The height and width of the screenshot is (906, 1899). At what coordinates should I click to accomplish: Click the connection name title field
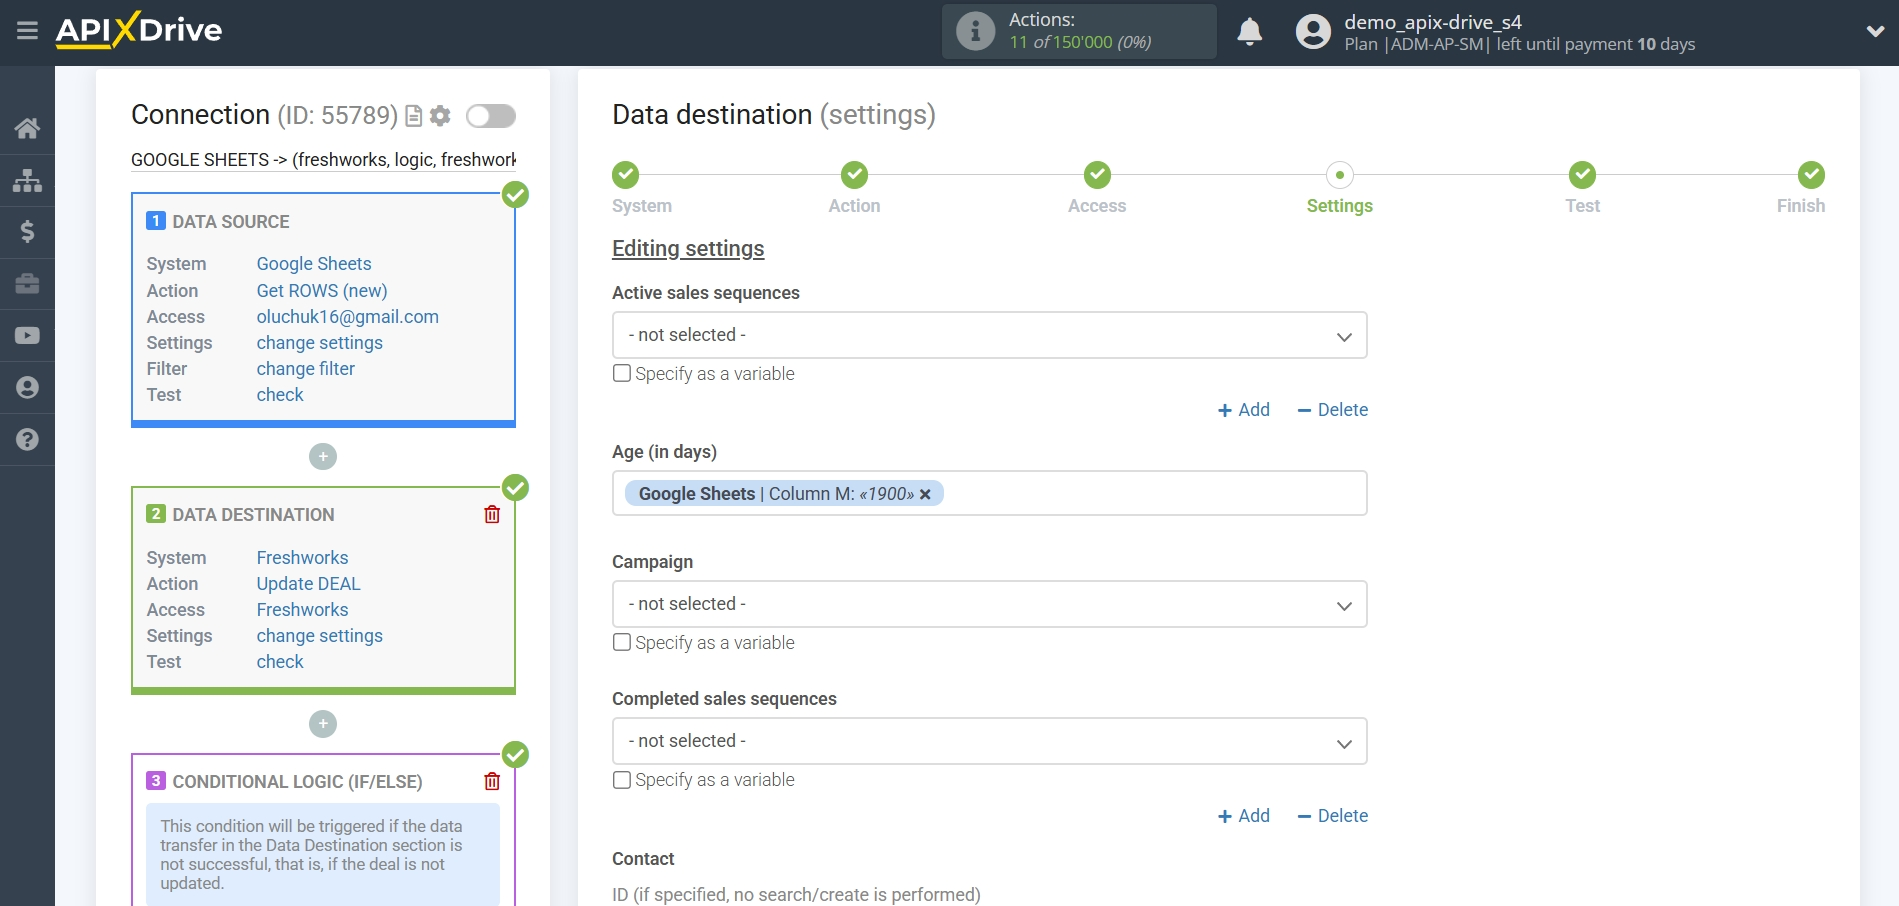(x=323, y=160)
